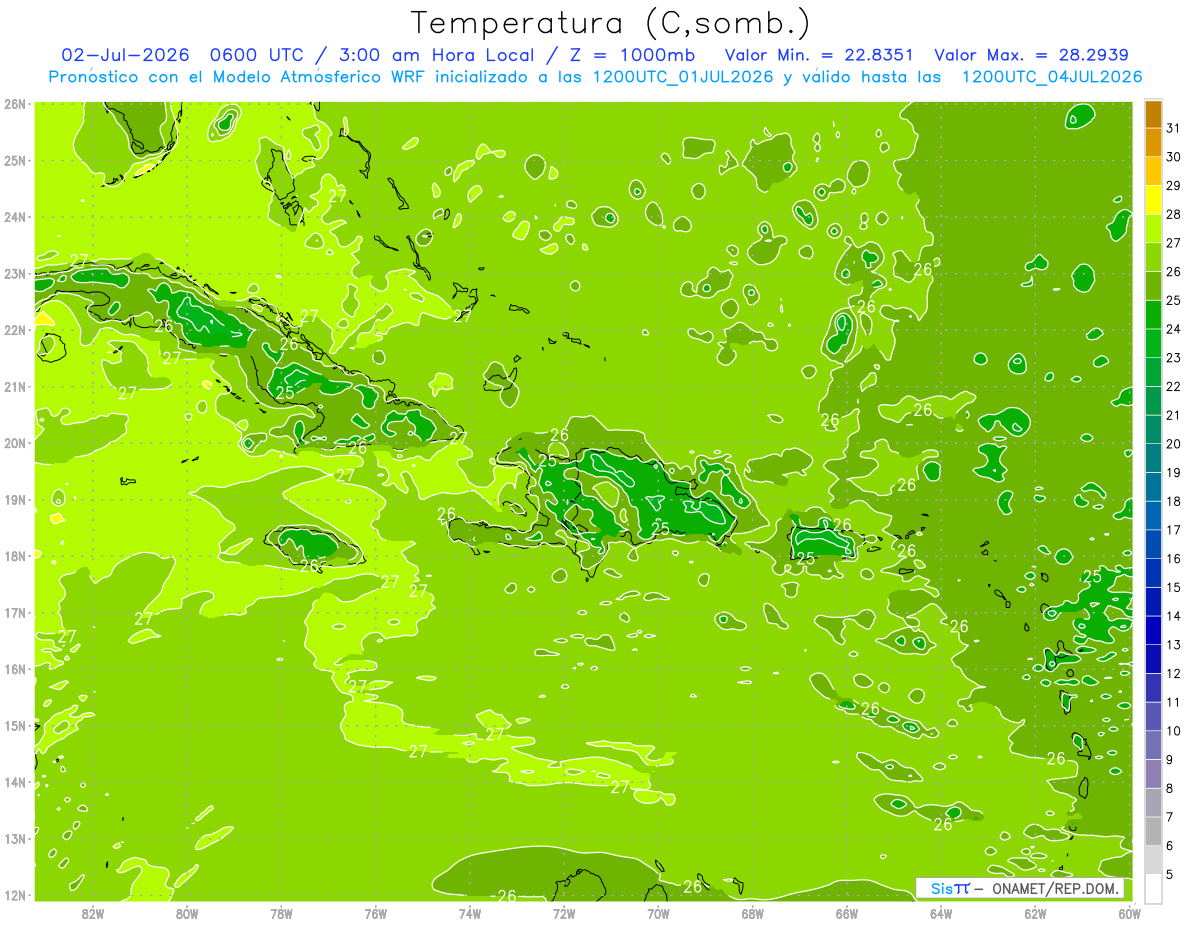Select the valid-until time "1200UTC_04JUL2026"

(x=1051, y=76)
